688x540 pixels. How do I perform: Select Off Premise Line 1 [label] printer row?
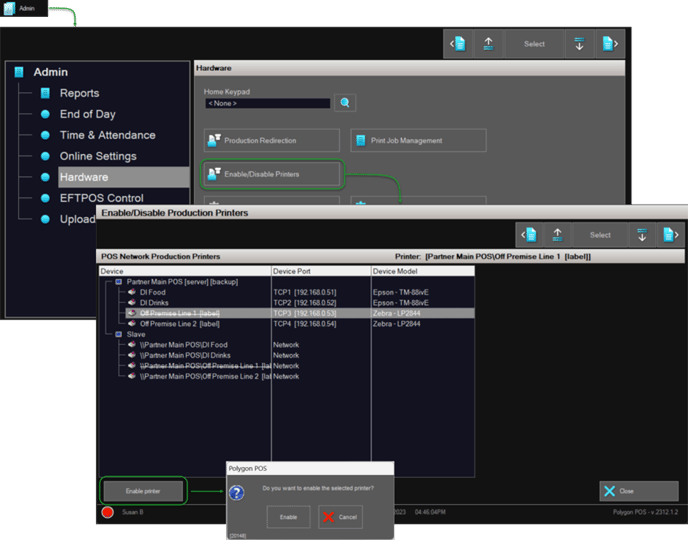(300, 313)
